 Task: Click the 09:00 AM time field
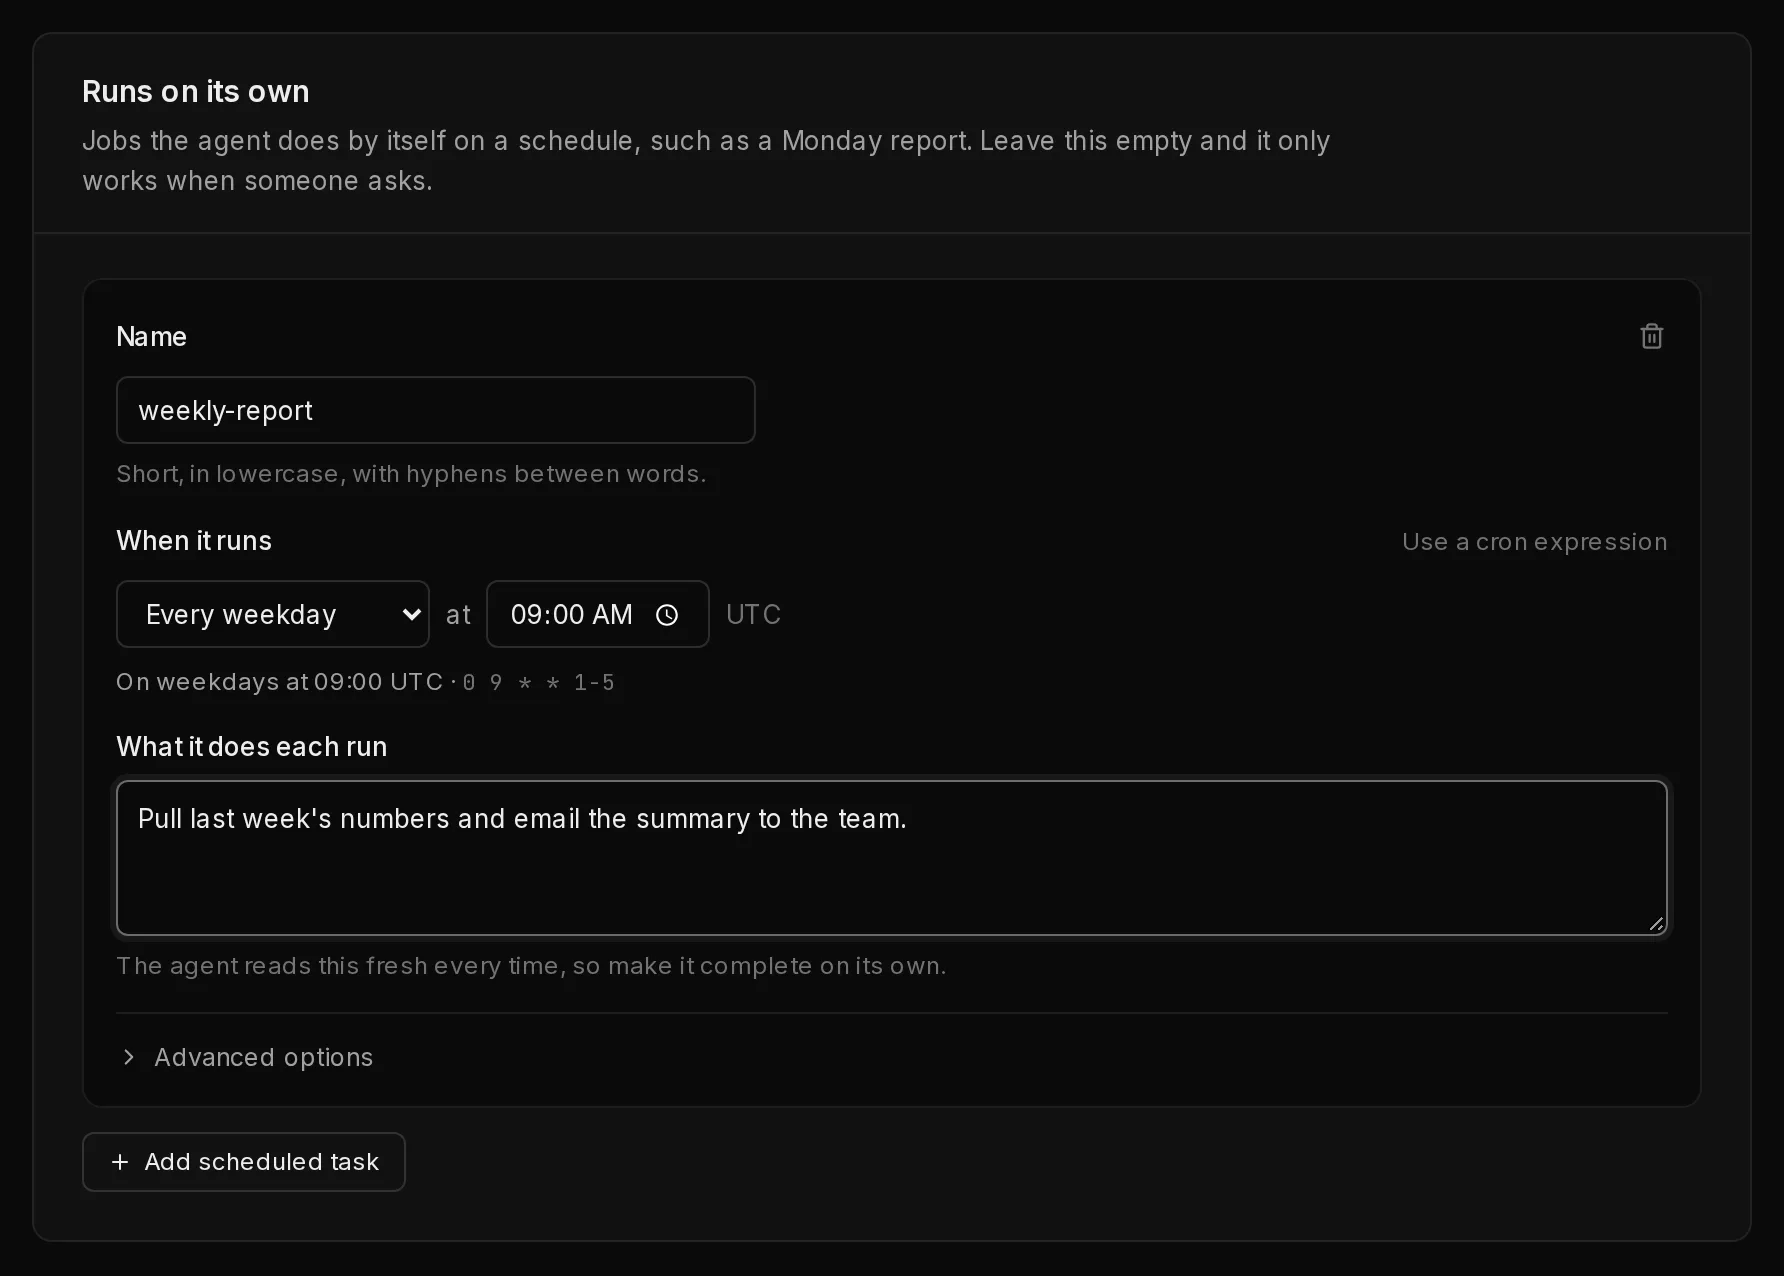pos(598,614)
